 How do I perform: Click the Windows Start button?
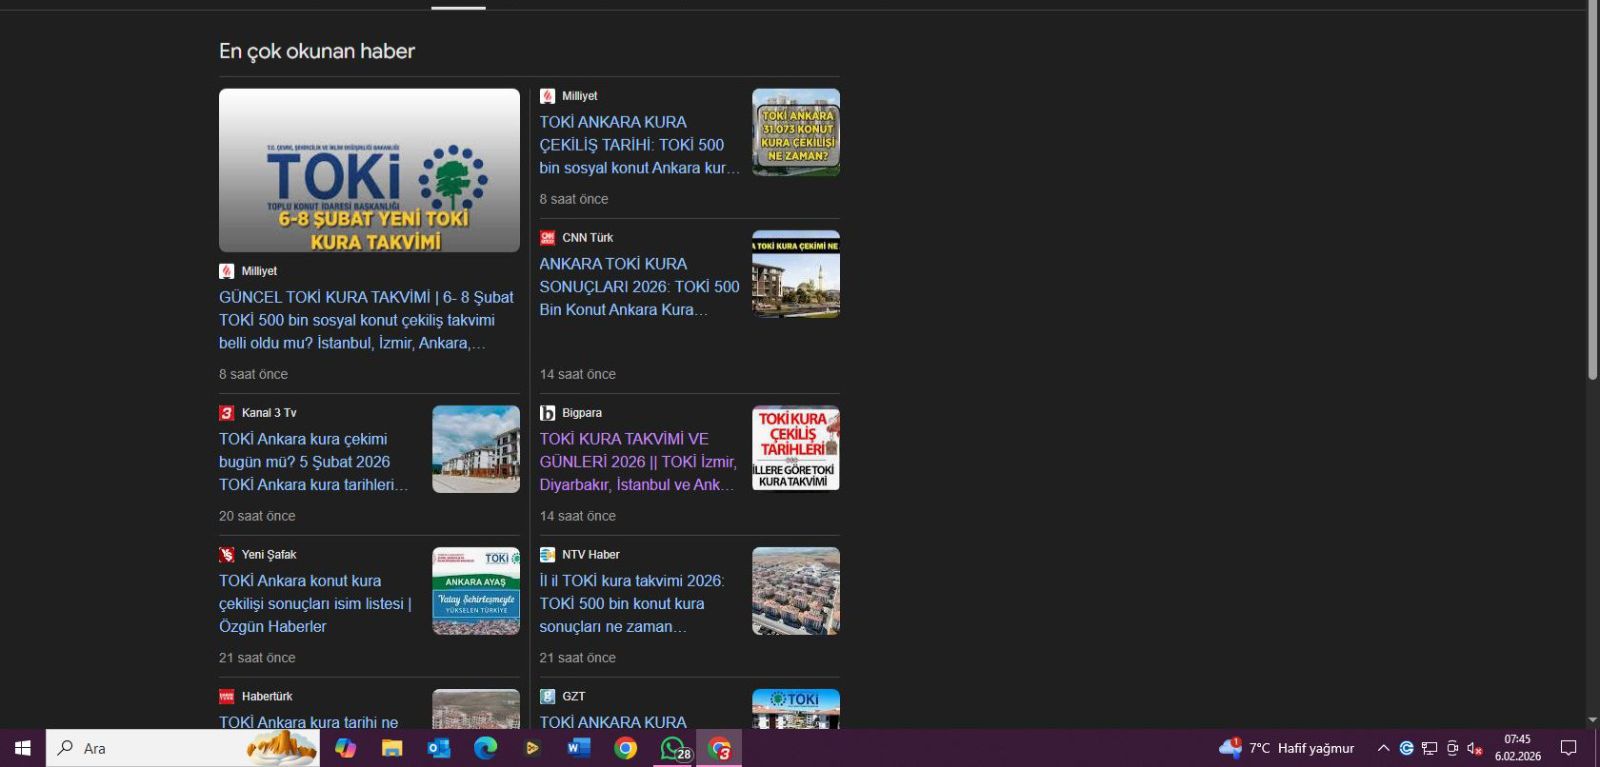tap(22, 748)
